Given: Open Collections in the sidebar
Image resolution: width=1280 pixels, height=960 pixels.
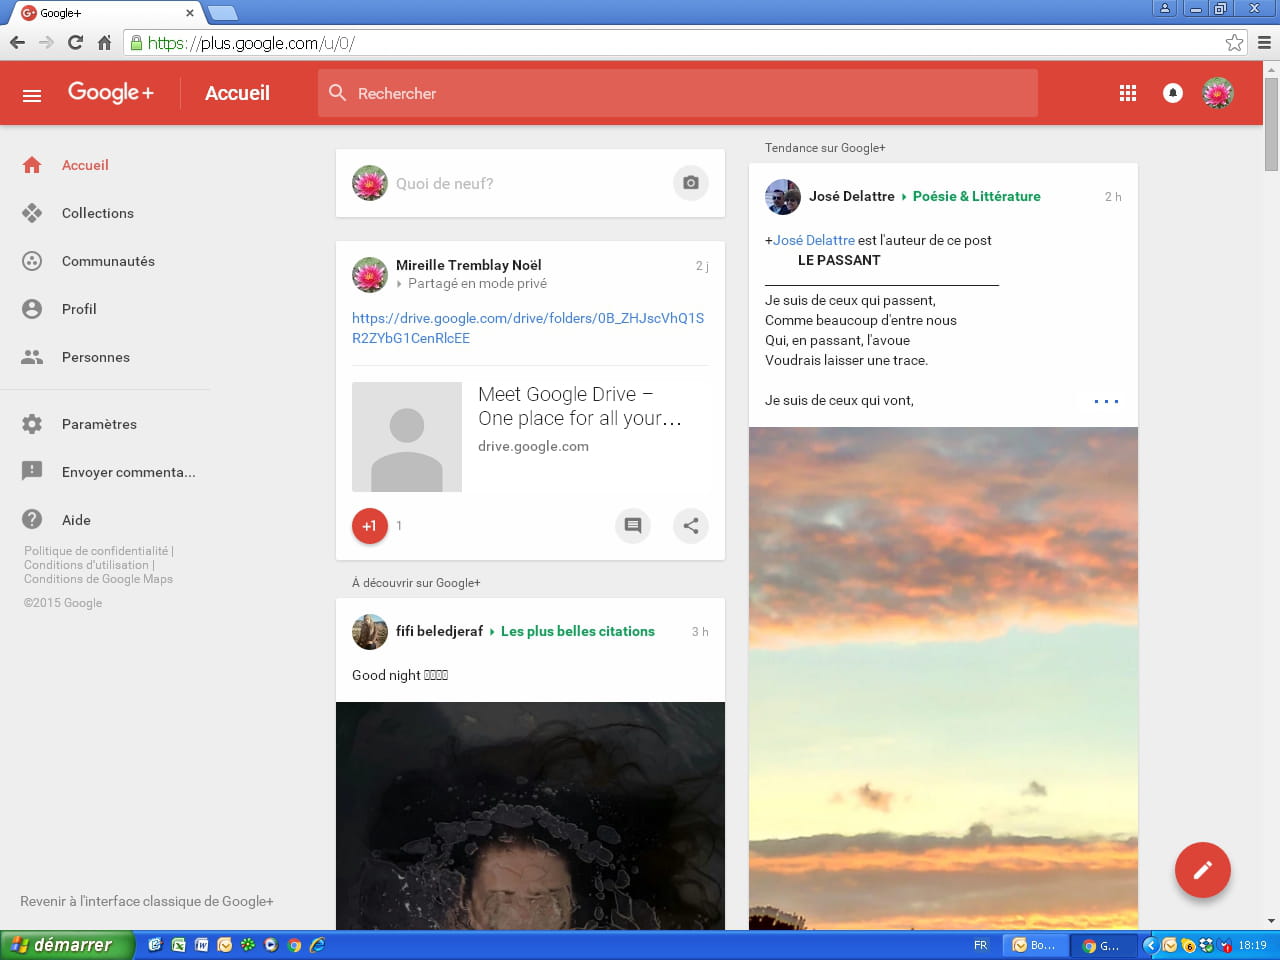Looking at the screenshot, I should click(x=97, y=213).
